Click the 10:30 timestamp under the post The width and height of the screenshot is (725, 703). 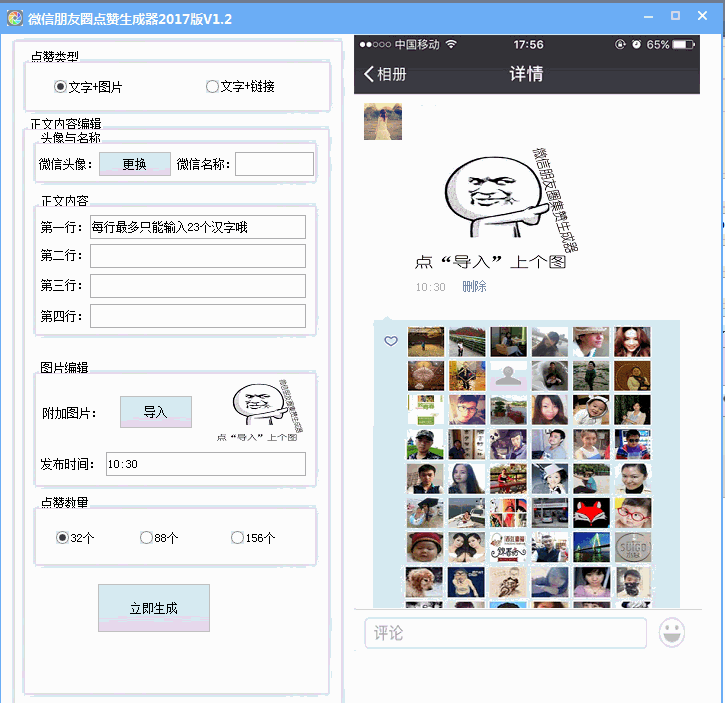pyautogui.click(x=430, y=287)
